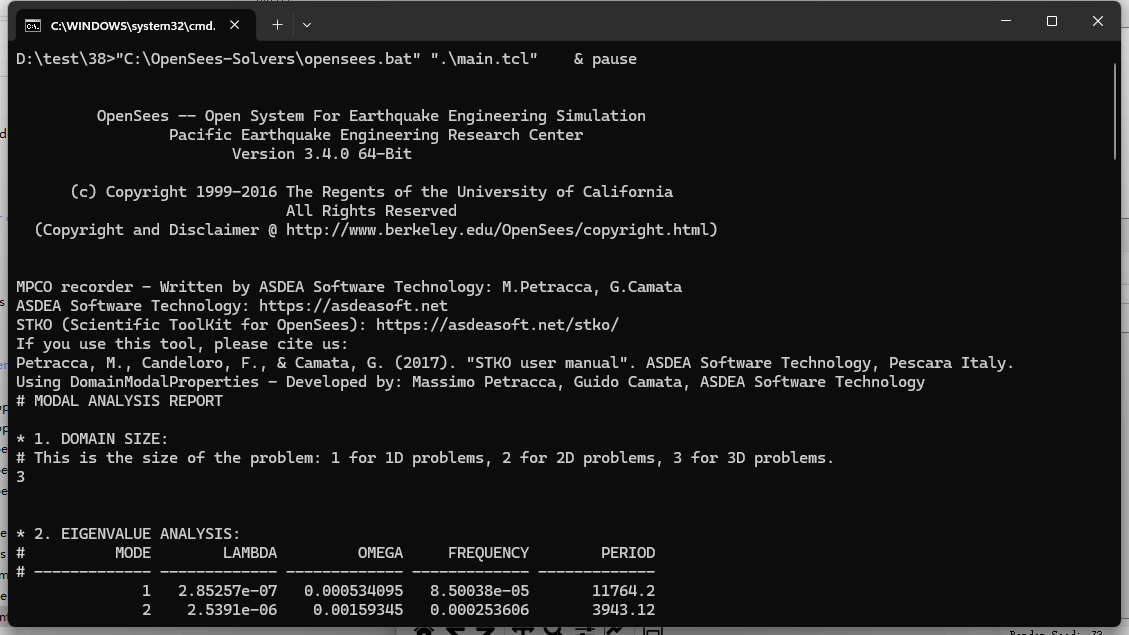Click the frequency value 0.000253606

coord(480,610)
